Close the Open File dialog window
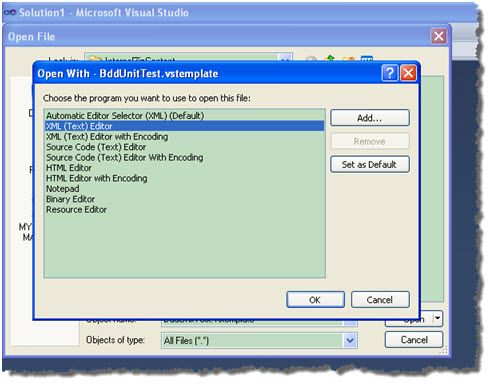 (x=438, y=36)
